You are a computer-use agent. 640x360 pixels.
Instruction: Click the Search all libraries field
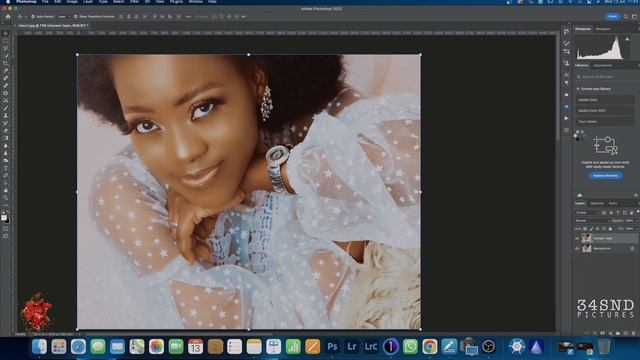(x=606, y=77)
